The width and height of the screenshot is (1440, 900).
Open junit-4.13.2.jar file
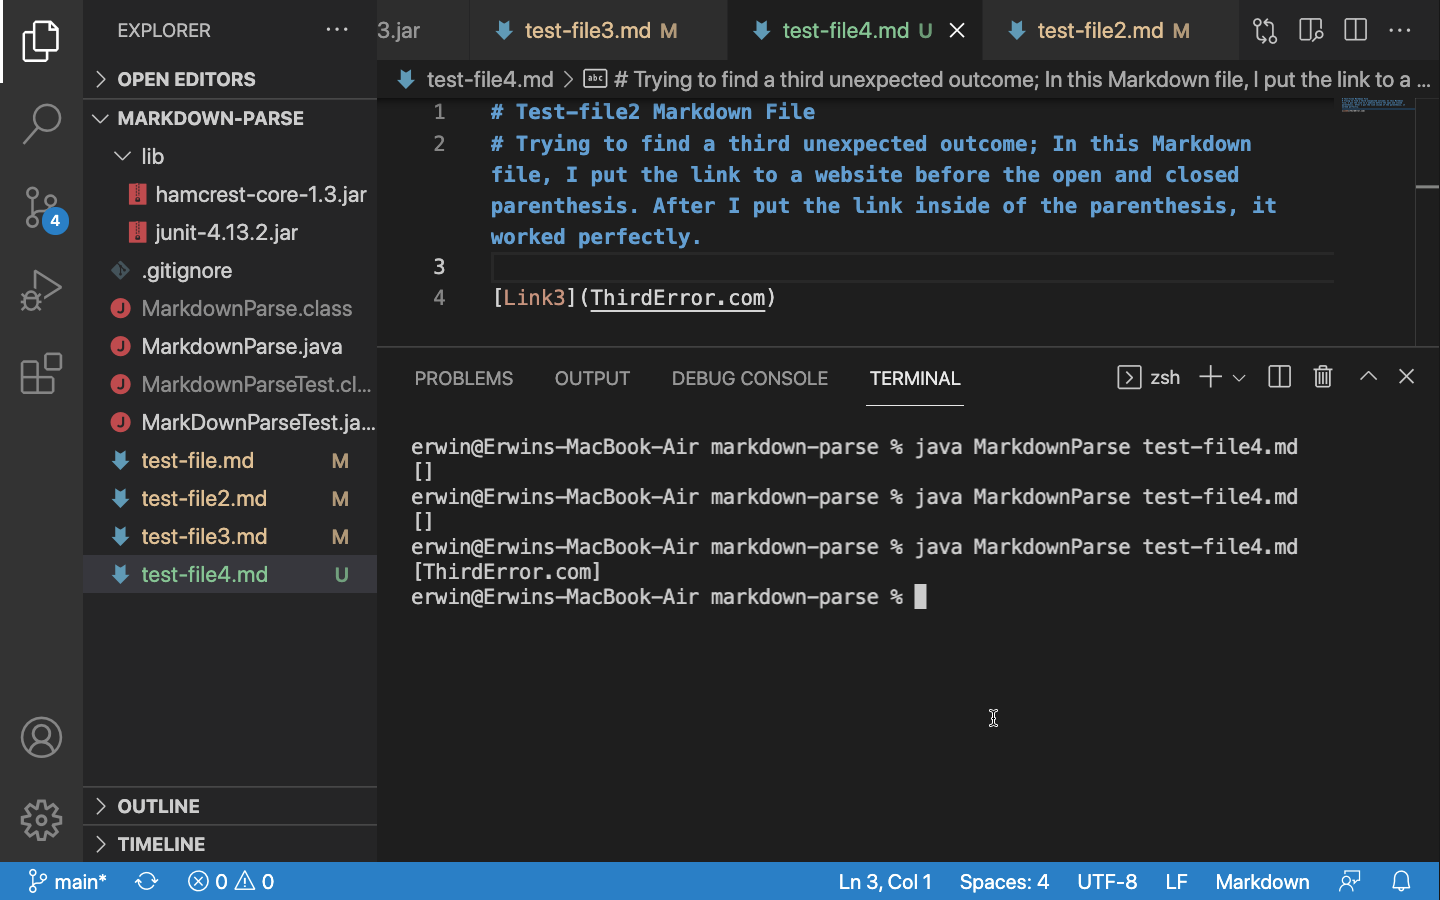tap(230, 232)
